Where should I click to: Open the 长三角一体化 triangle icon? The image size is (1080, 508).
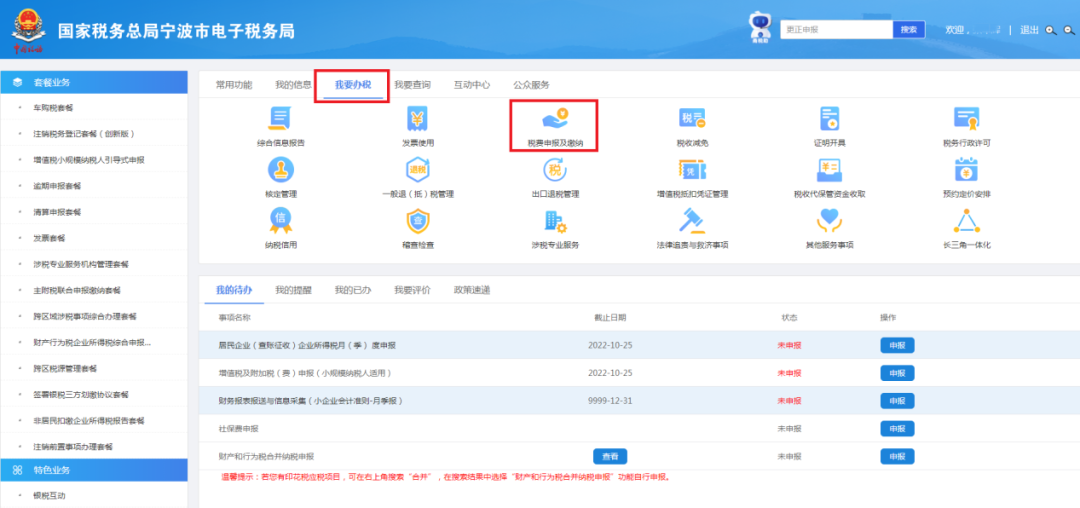tap(966, 222)
